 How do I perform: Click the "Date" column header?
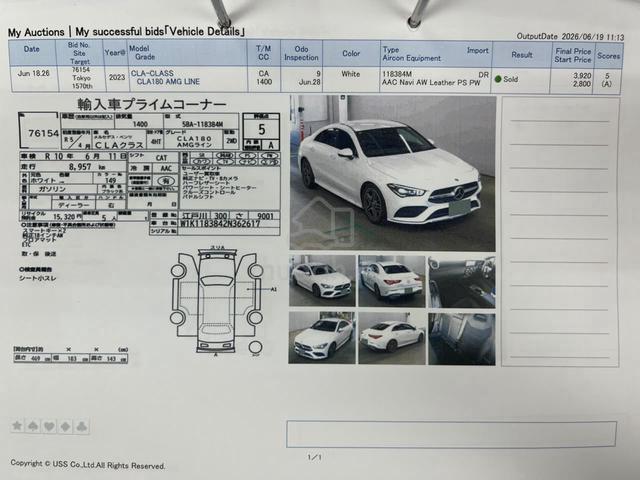pyautogui.click(x=31, y=49)
